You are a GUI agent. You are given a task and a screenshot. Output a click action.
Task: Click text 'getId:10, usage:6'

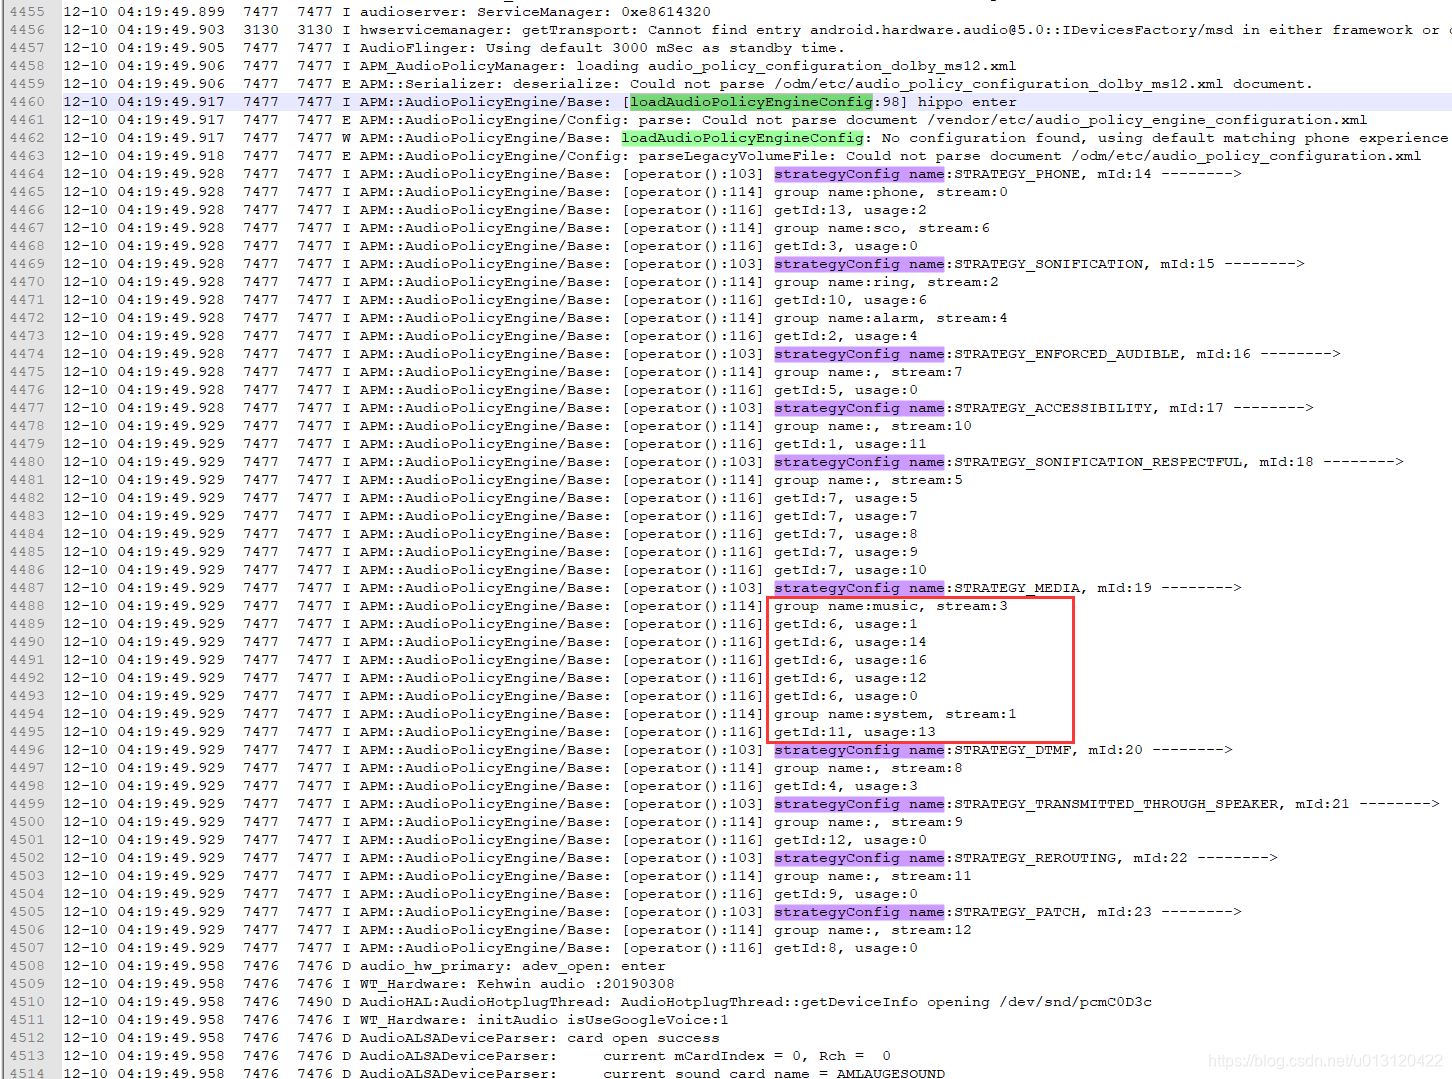point(850,300)
